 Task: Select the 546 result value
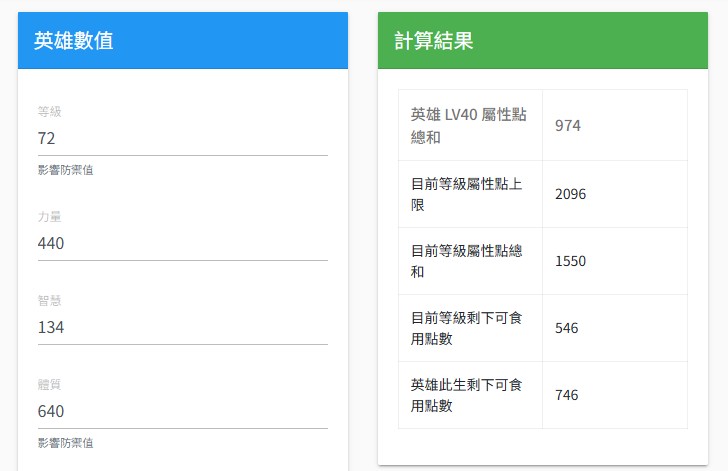click(567, 328)
